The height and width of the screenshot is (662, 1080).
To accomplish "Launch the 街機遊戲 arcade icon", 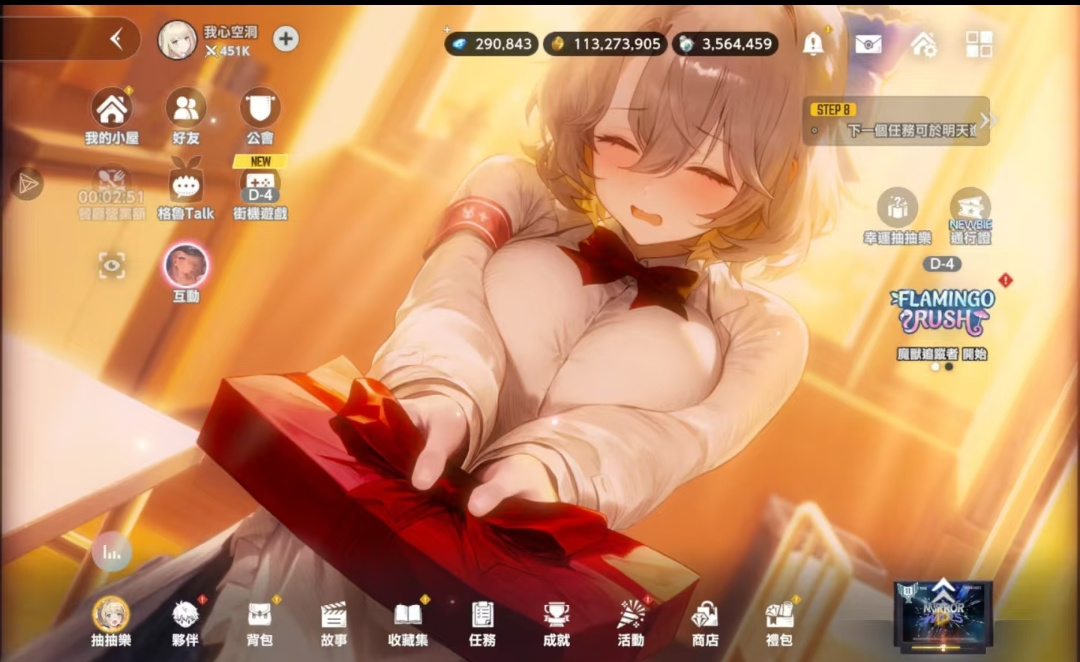I will pos(260,189).
